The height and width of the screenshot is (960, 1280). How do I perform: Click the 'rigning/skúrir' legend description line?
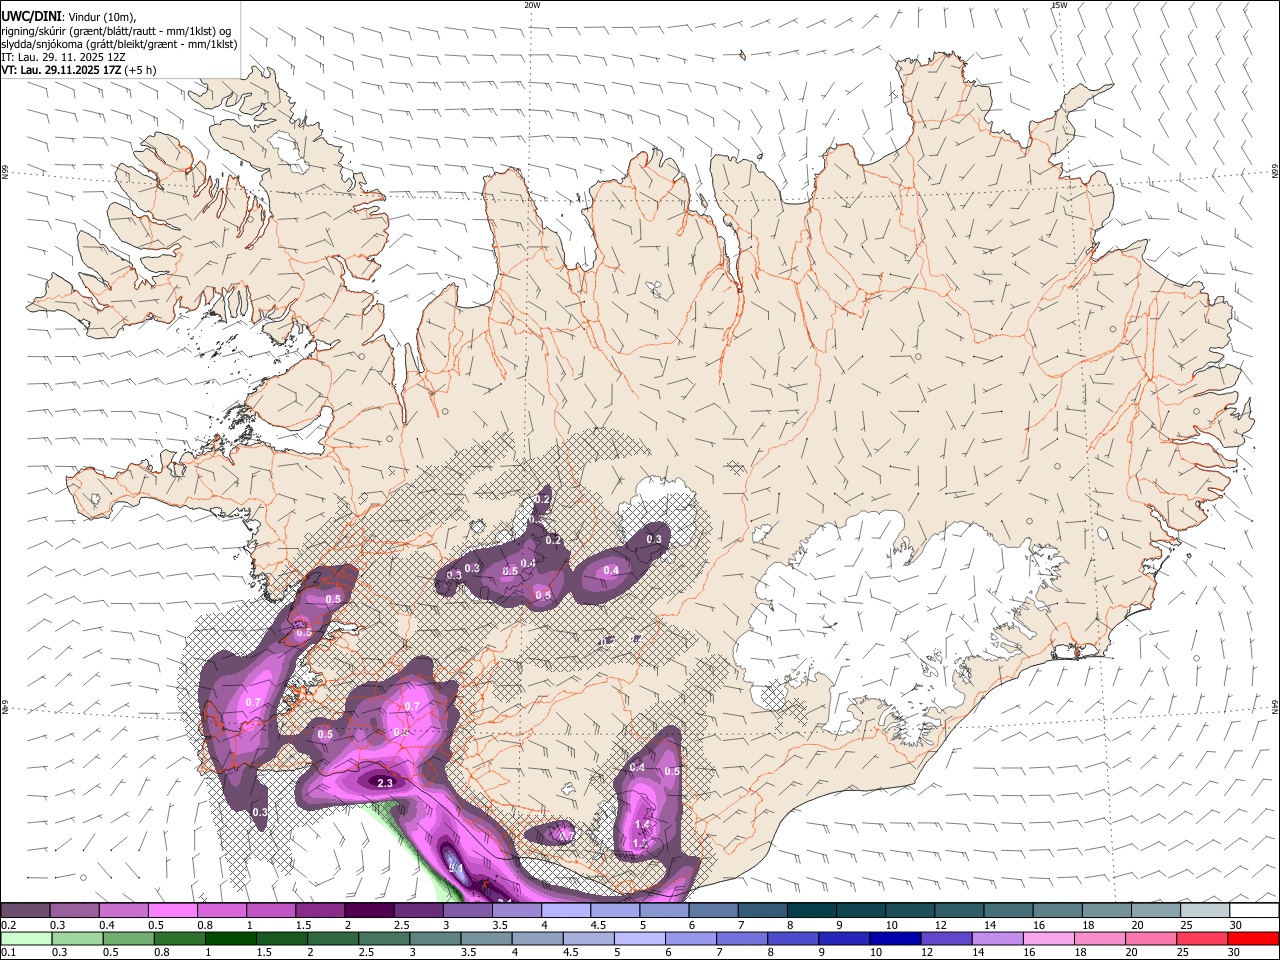tap(115, 30)
